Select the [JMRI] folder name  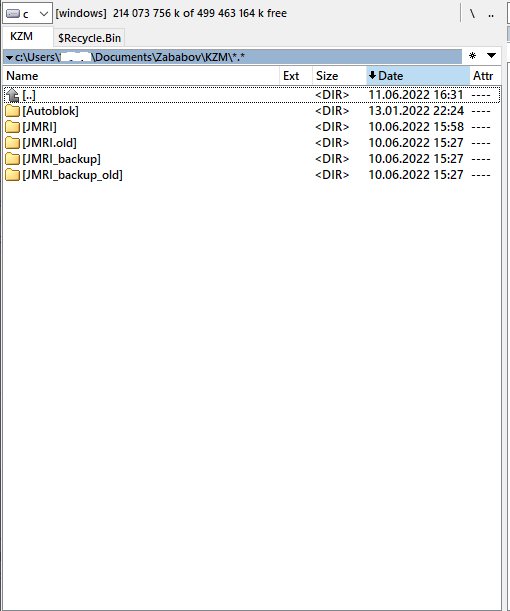[x=39, y=127]
